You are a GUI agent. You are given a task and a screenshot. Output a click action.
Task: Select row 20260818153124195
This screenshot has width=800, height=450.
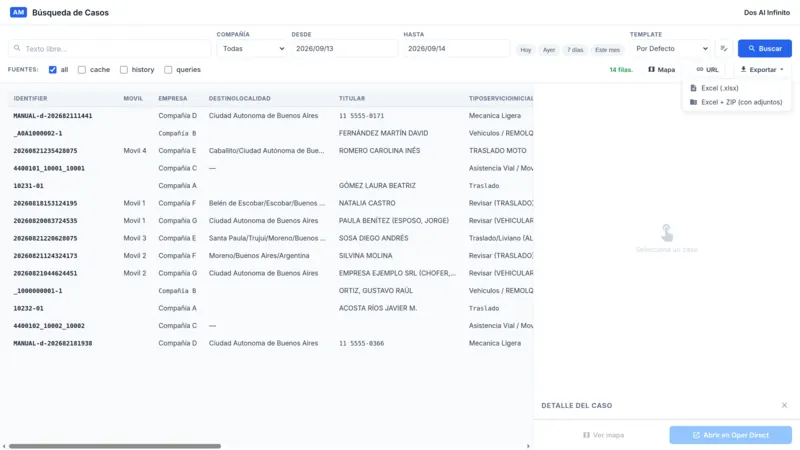pos(270,203)
